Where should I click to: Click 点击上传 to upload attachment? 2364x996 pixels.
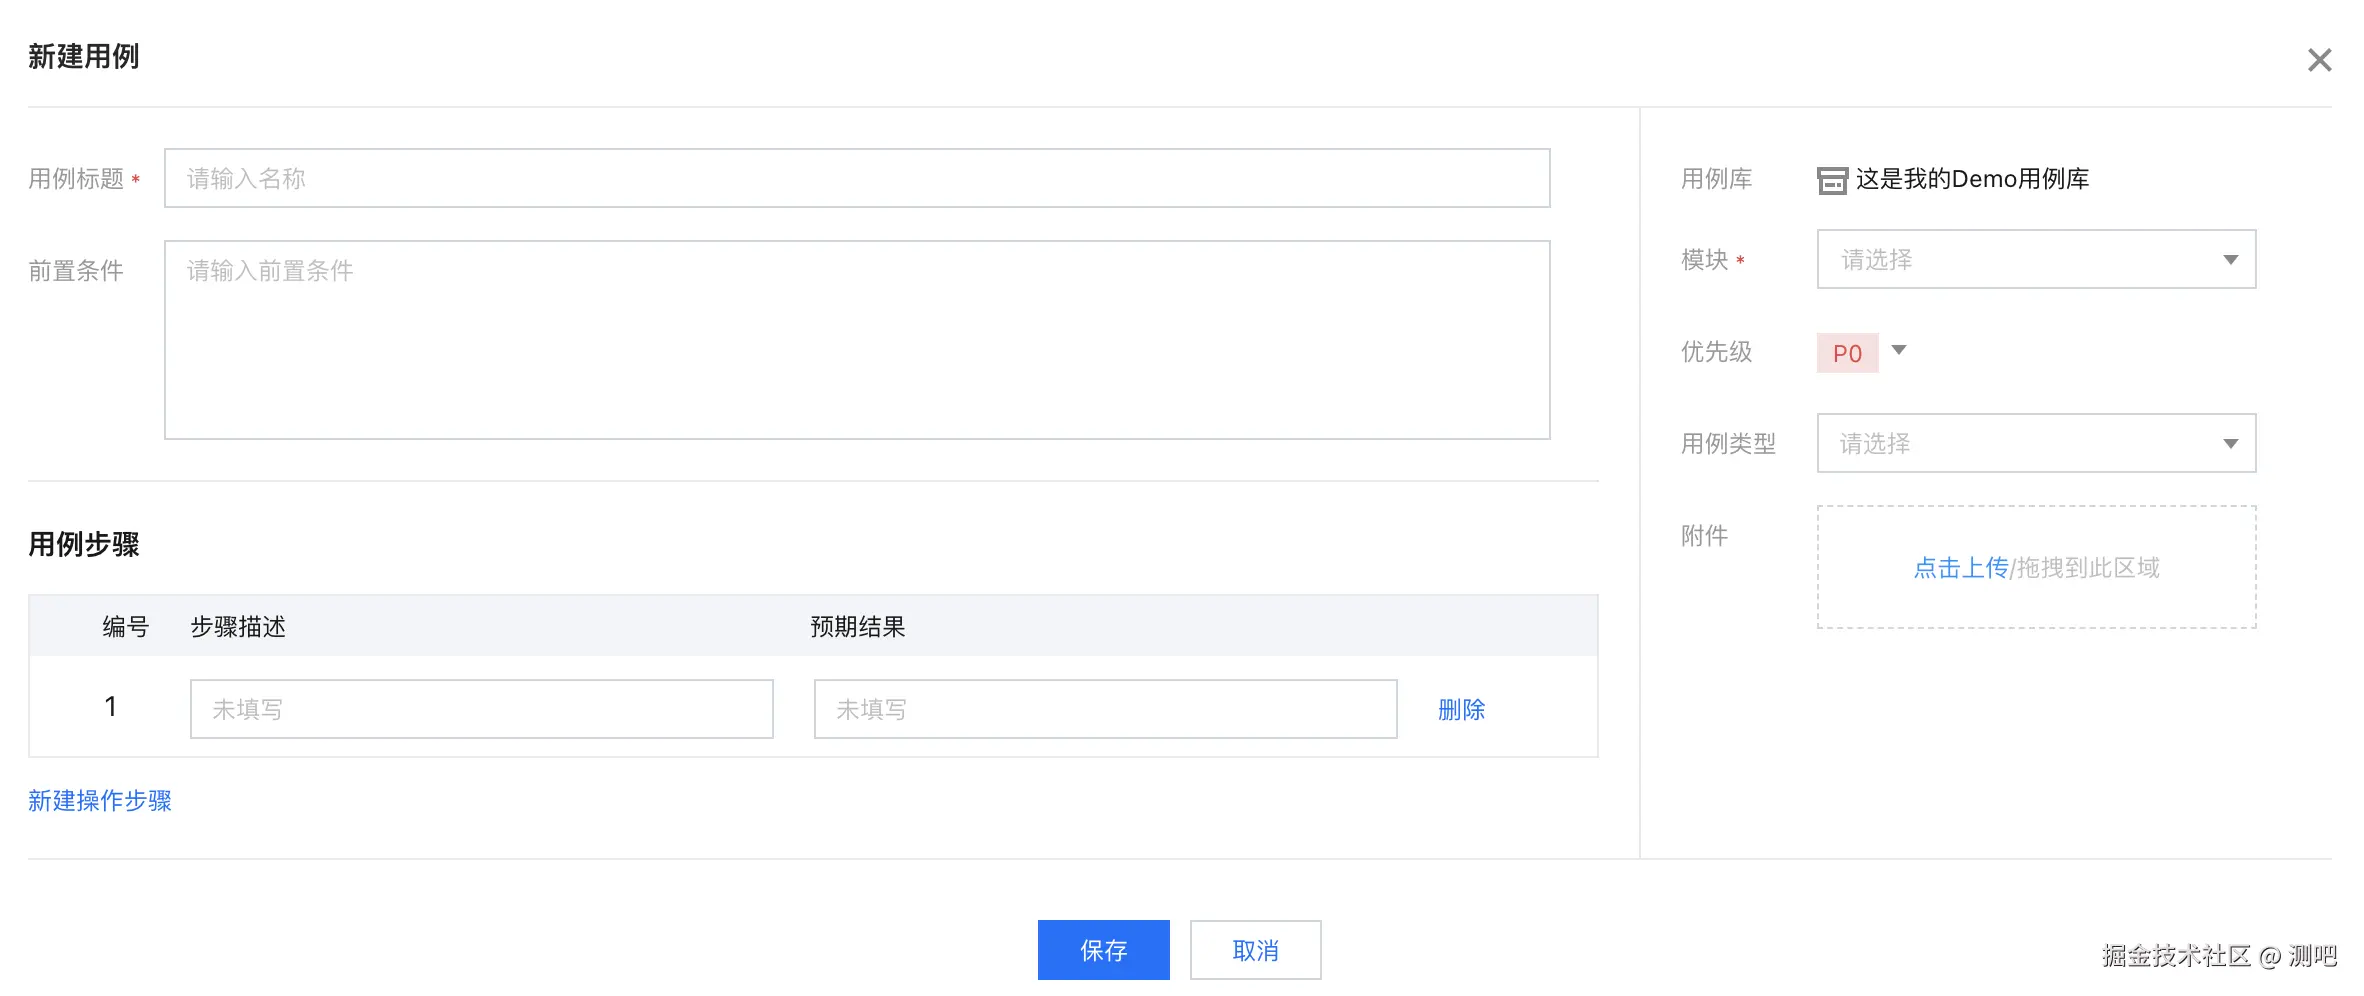click(x=1960, y=568)
